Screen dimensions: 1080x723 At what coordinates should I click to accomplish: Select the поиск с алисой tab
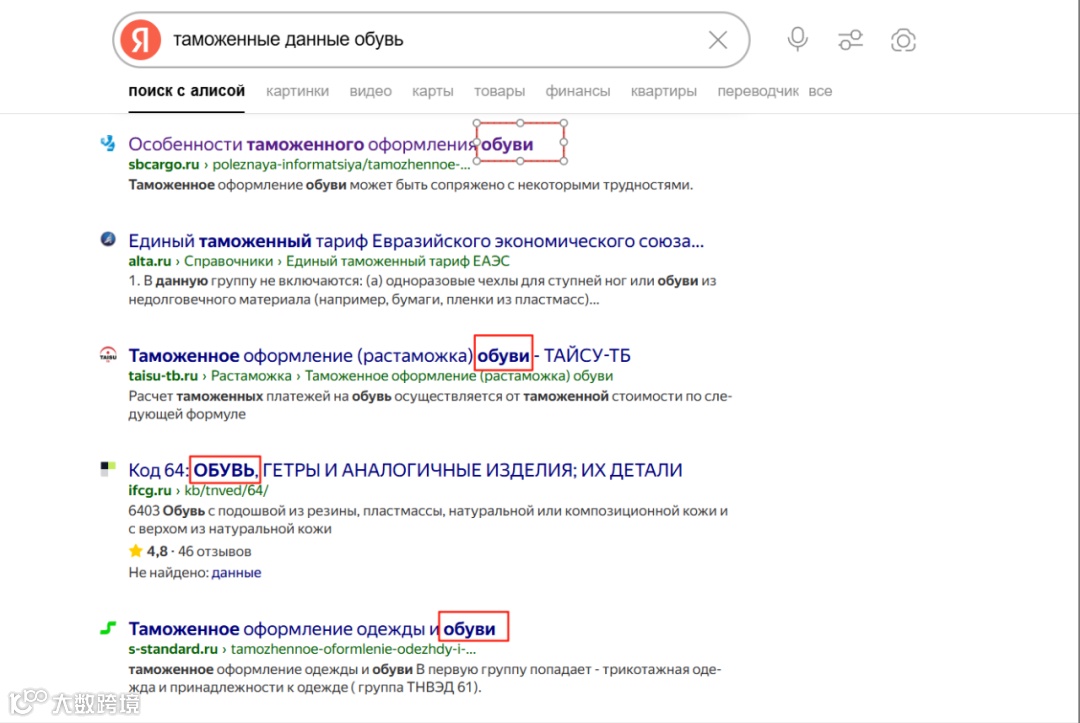pyautogui.click(x=187, y=91)
